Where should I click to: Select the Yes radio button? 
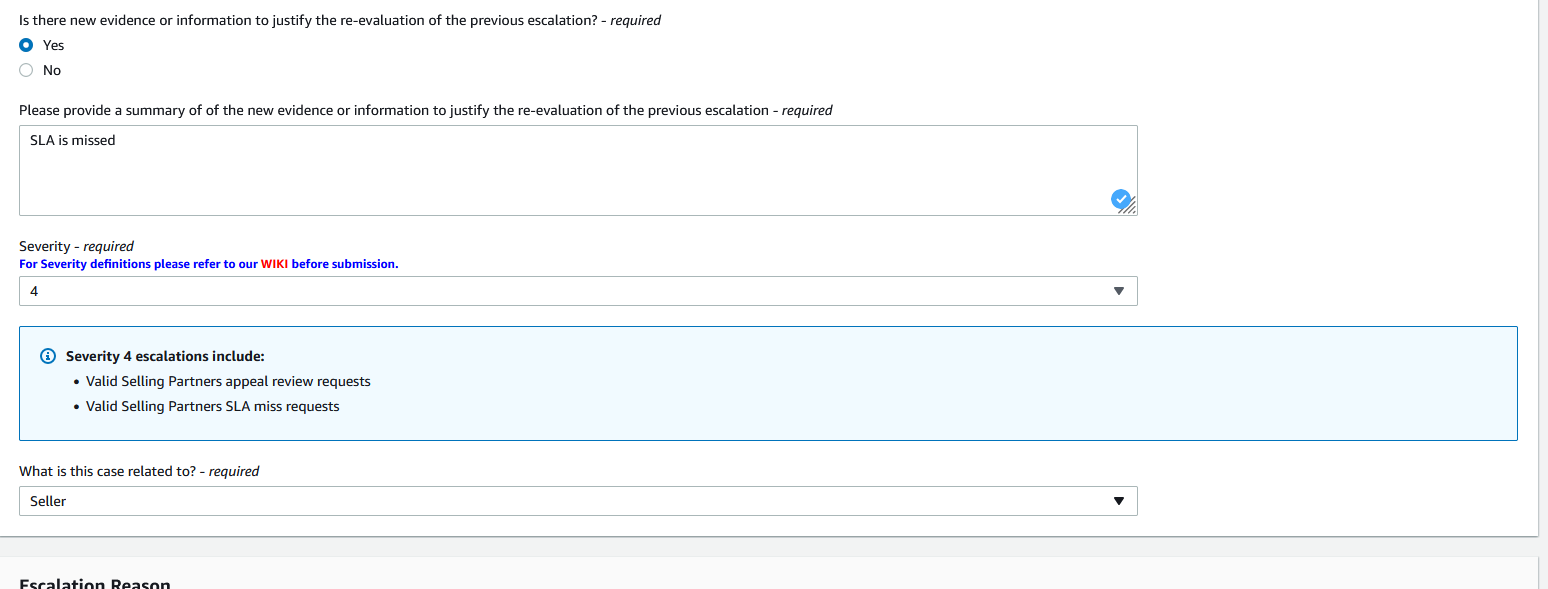click(x=26, y=45)
